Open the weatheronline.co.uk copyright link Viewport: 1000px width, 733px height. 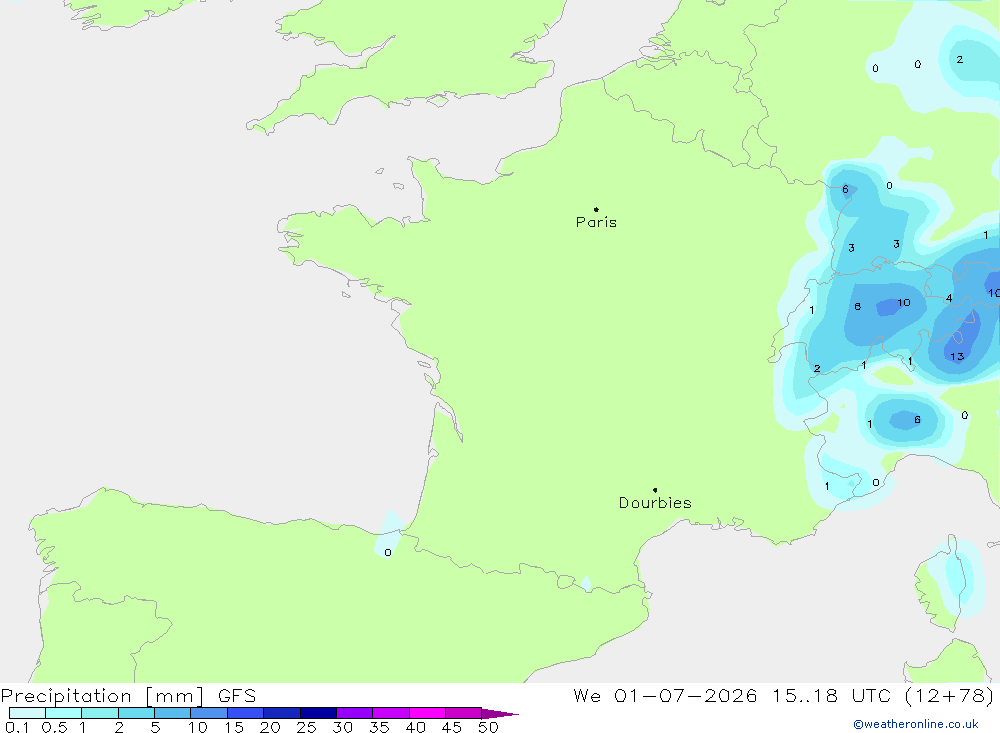[x=916, y=724]
